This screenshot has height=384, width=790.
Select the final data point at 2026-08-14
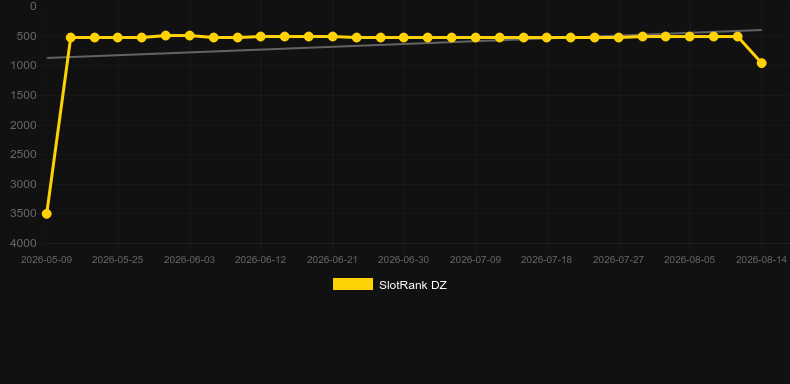pyautogui.click(x=761, y=63)
